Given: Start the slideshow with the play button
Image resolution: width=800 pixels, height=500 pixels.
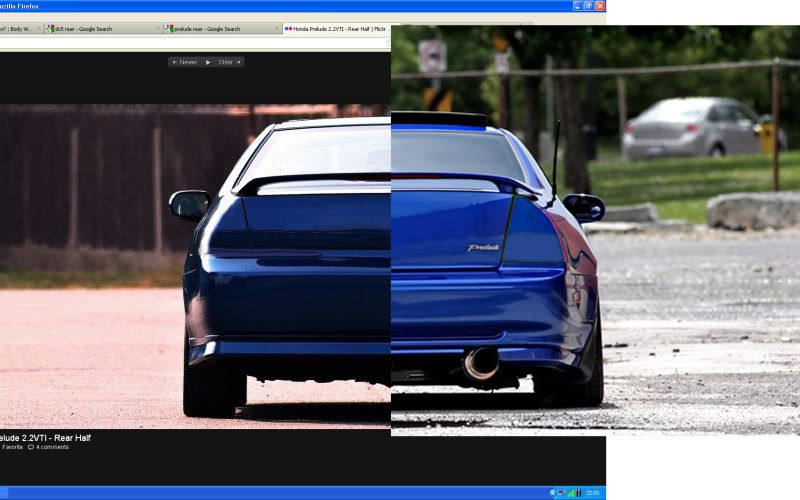Looking at the screenshot, I should (x=208, y=62).
